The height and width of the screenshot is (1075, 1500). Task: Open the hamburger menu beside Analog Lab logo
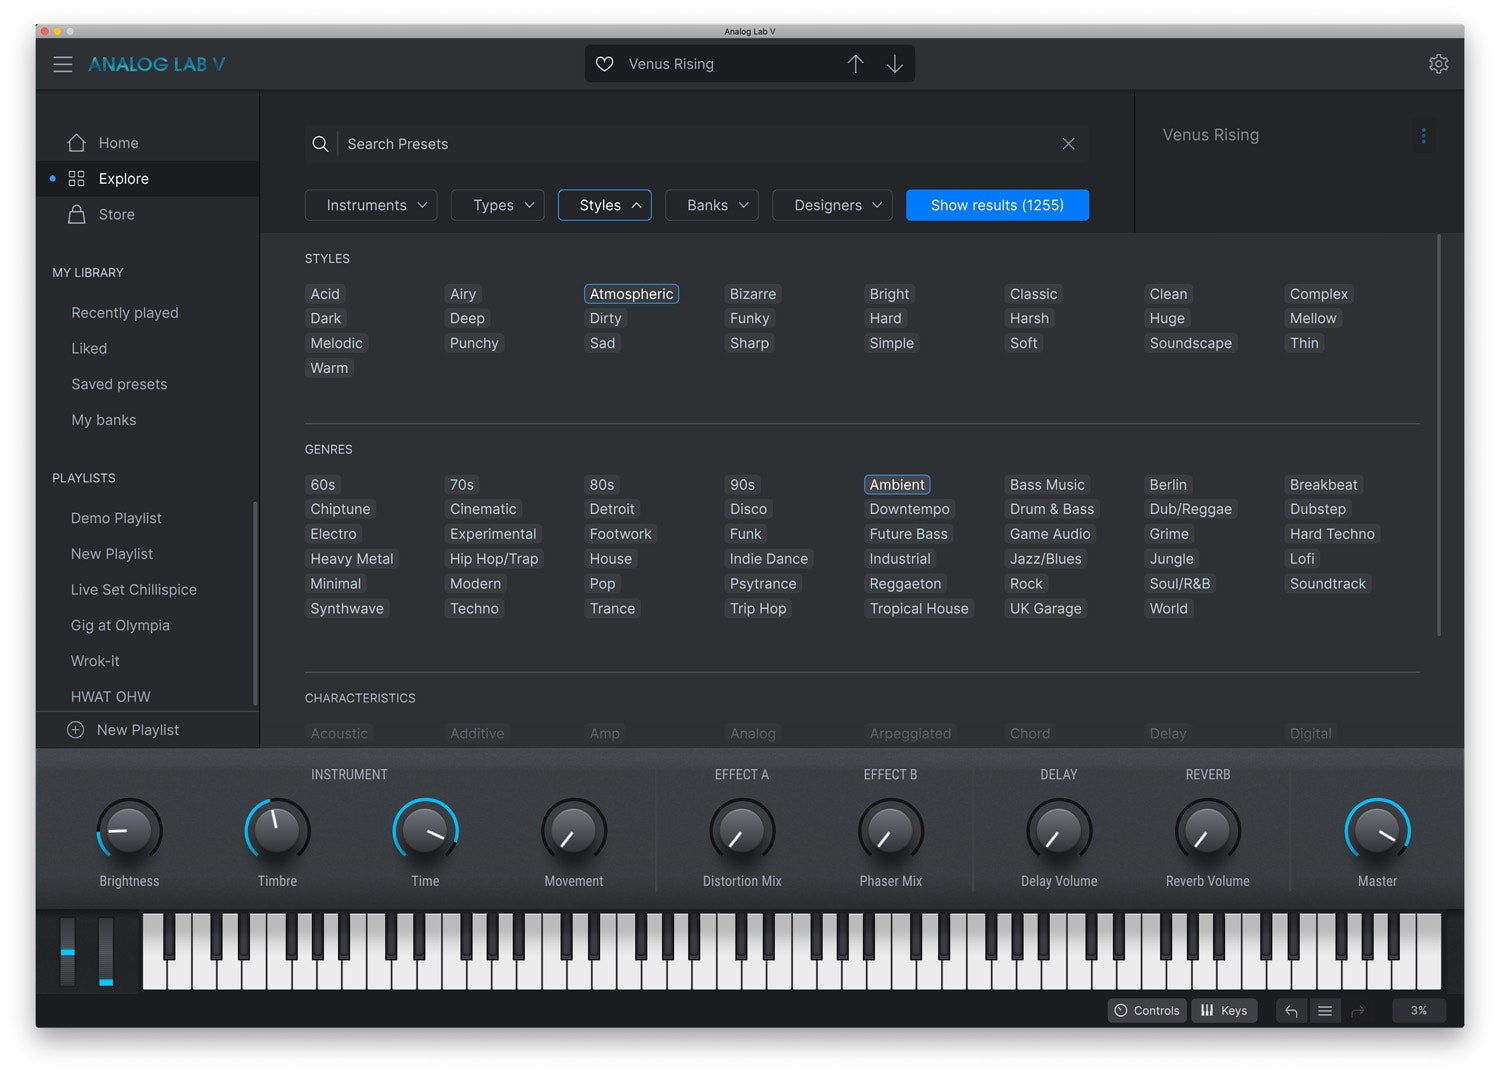pos(62,63)
